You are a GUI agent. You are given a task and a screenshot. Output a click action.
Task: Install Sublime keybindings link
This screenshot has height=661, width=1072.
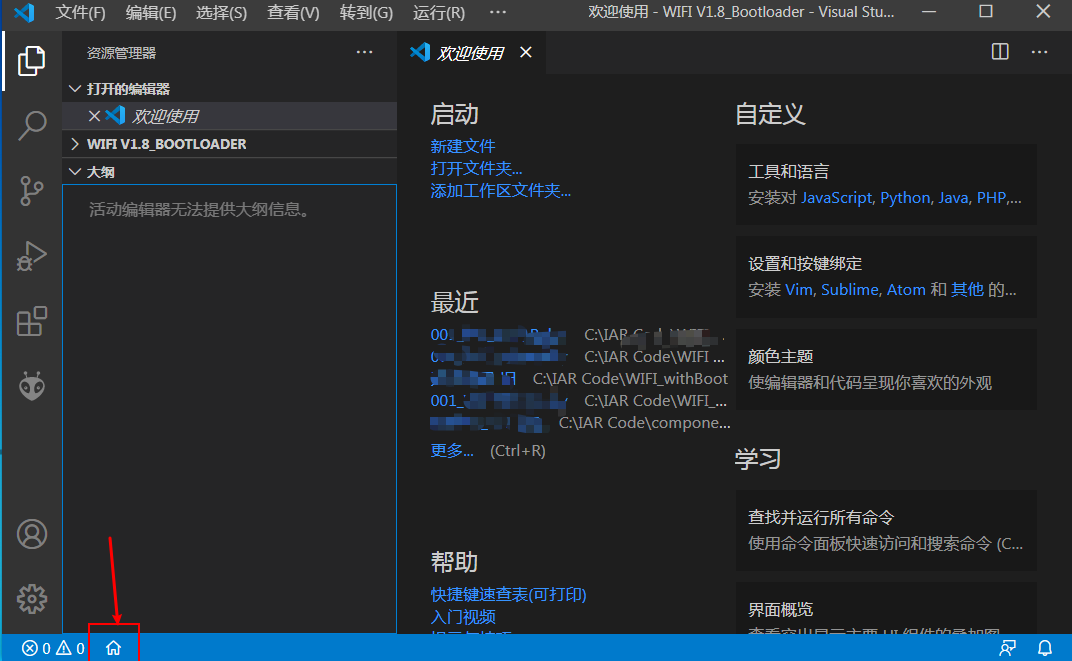click(850, 290)
